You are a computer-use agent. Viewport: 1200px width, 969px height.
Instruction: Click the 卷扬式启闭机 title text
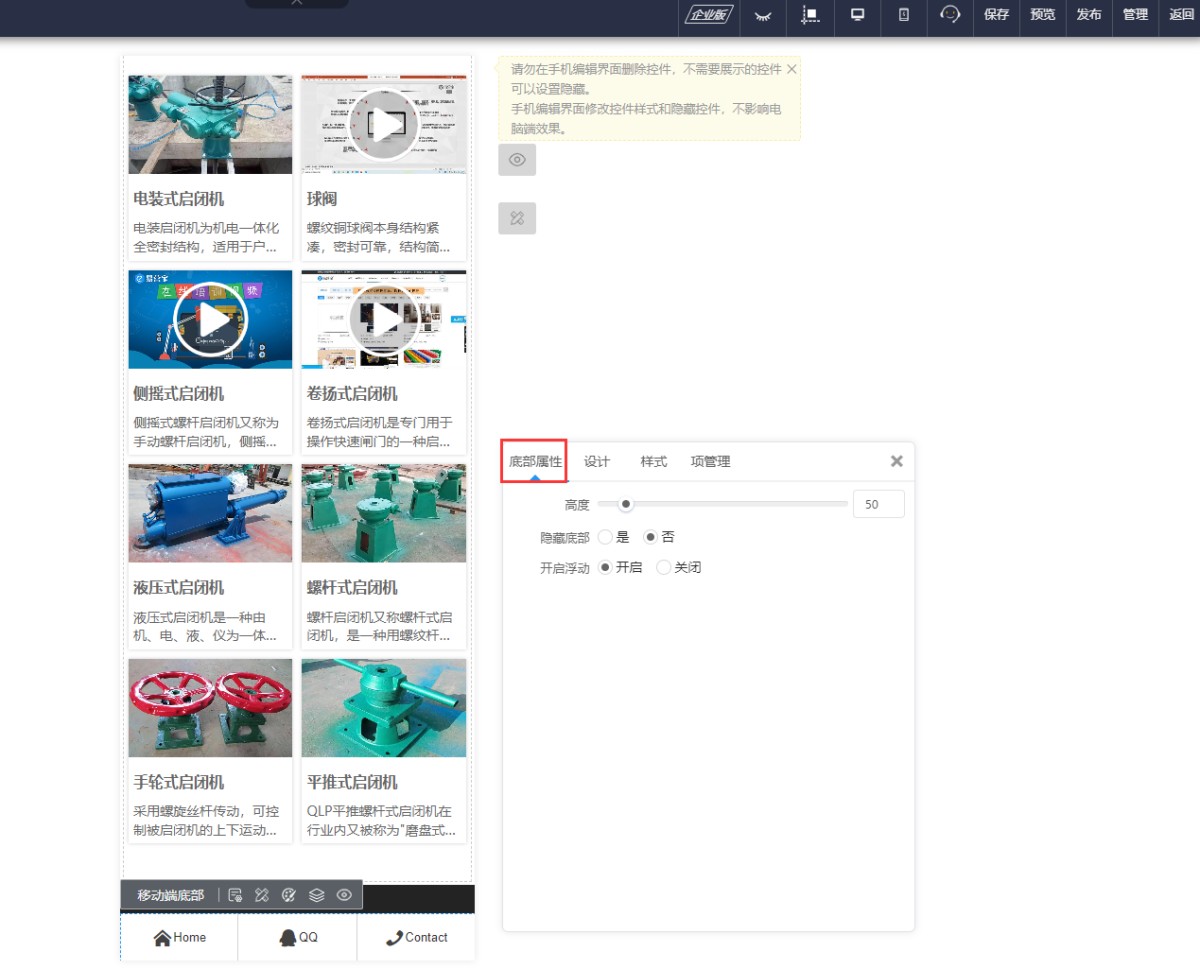click(x=352, y=393)
